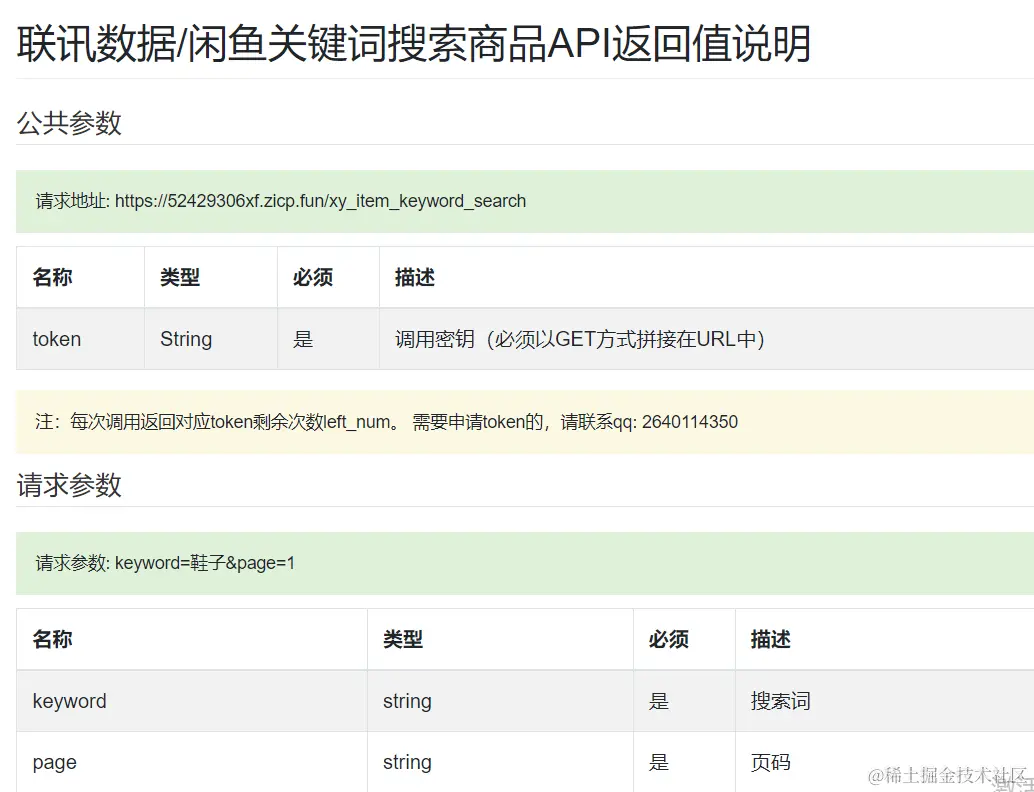Select the page name cell

point(192,762)
